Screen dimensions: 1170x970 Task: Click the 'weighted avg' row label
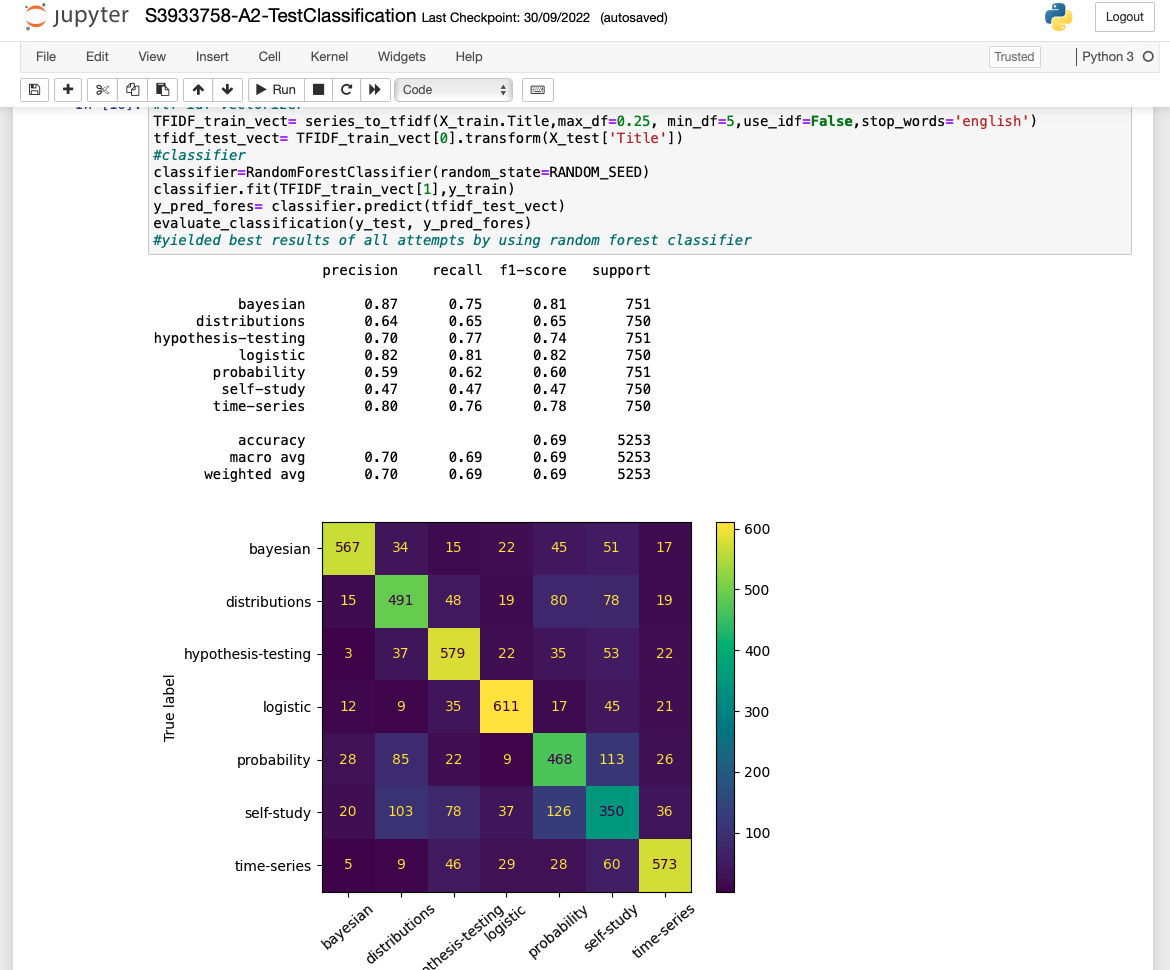[x=254, y=475]
